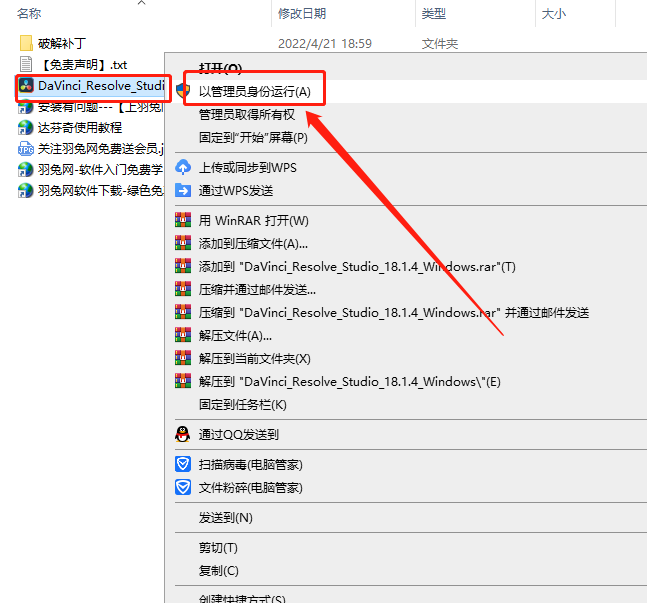Select the 【免责声明】.txt file name
This screenshot has width=647, height=603.
[x=83, y=65]
